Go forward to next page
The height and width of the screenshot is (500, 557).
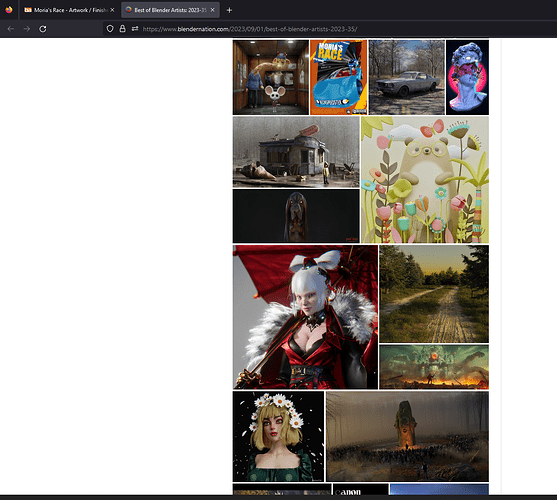(x=27, y=29)
